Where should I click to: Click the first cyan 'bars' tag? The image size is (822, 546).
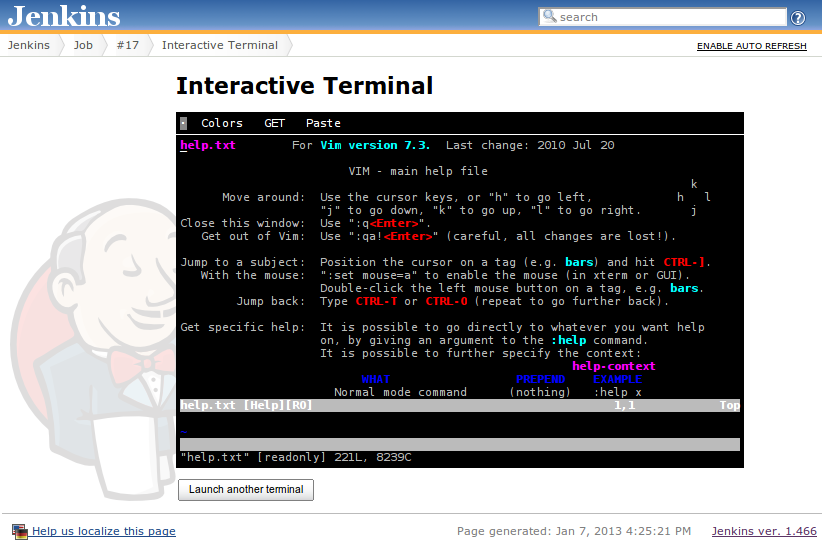click(579, 262)
